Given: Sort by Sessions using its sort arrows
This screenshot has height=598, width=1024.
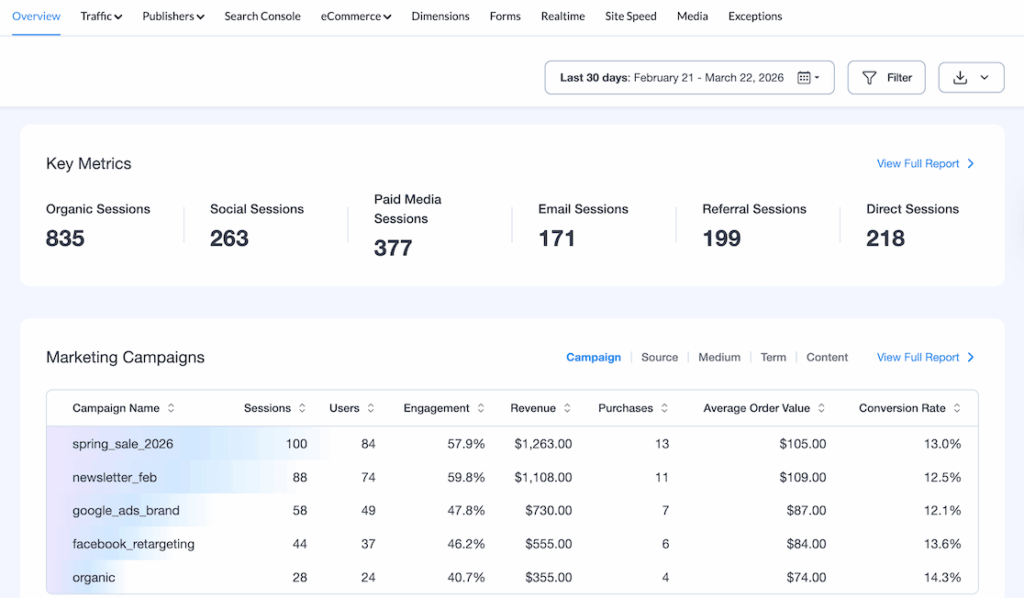Looking at the screenshot, I should tap(300, 408).
